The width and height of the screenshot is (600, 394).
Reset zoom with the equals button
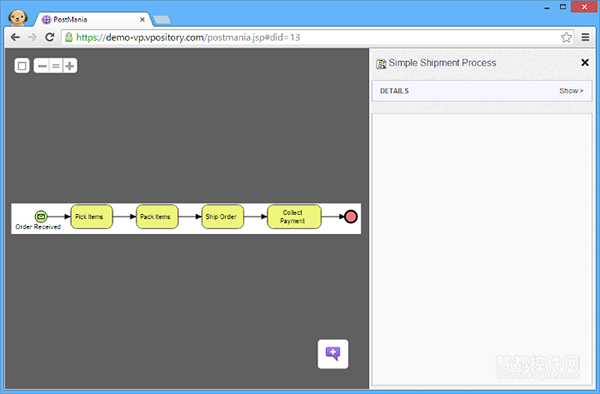(x=56, y=66)
